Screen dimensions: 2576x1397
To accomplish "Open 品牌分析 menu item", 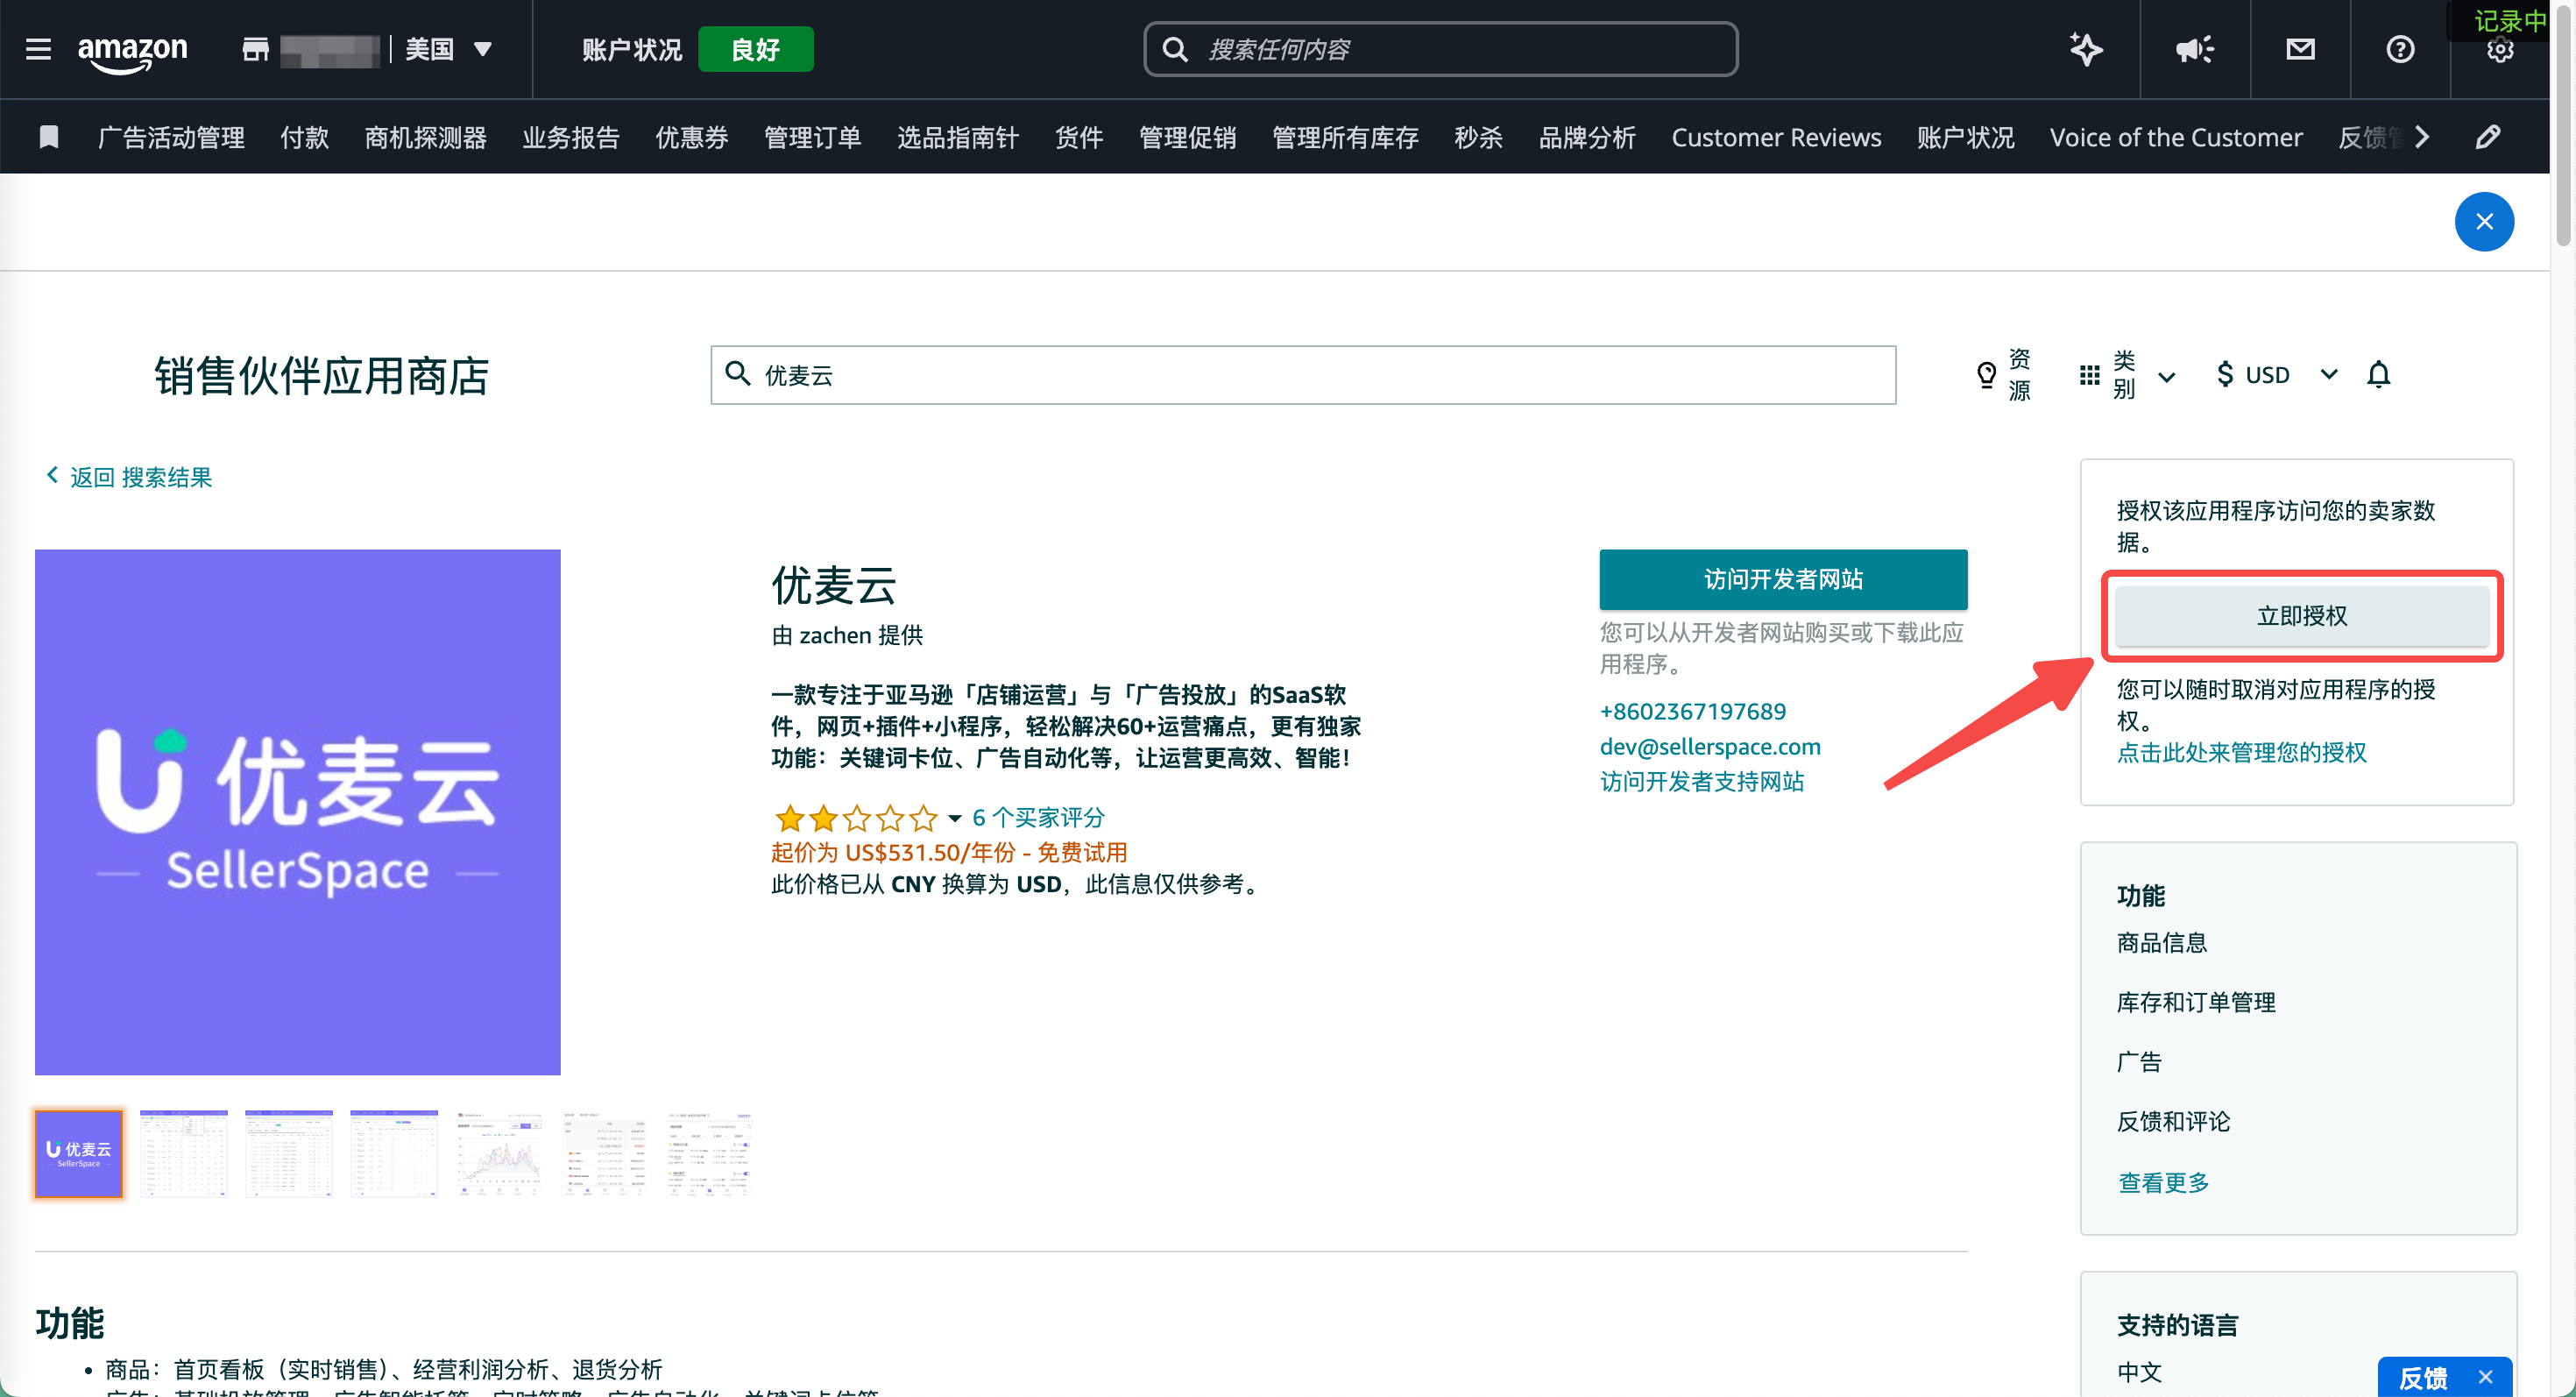I will 1587,137.
